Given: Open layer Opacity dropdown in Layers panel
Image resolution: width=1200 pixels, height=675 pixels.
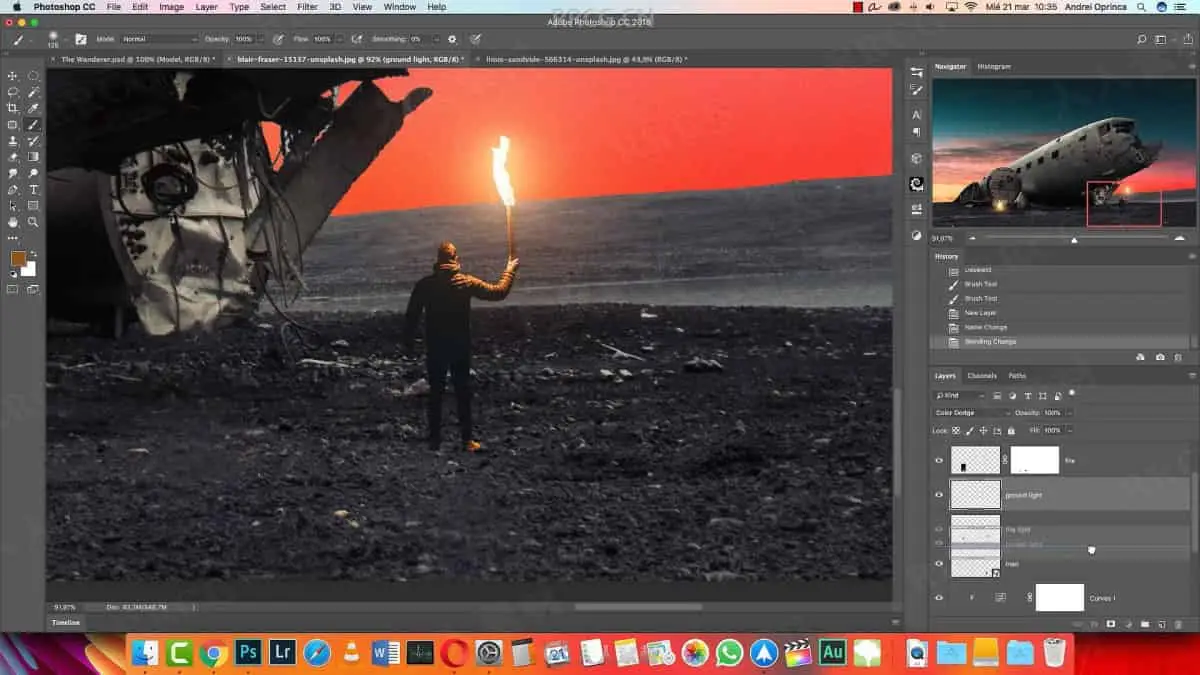Looking at the screenshot, I should 1069,413.
